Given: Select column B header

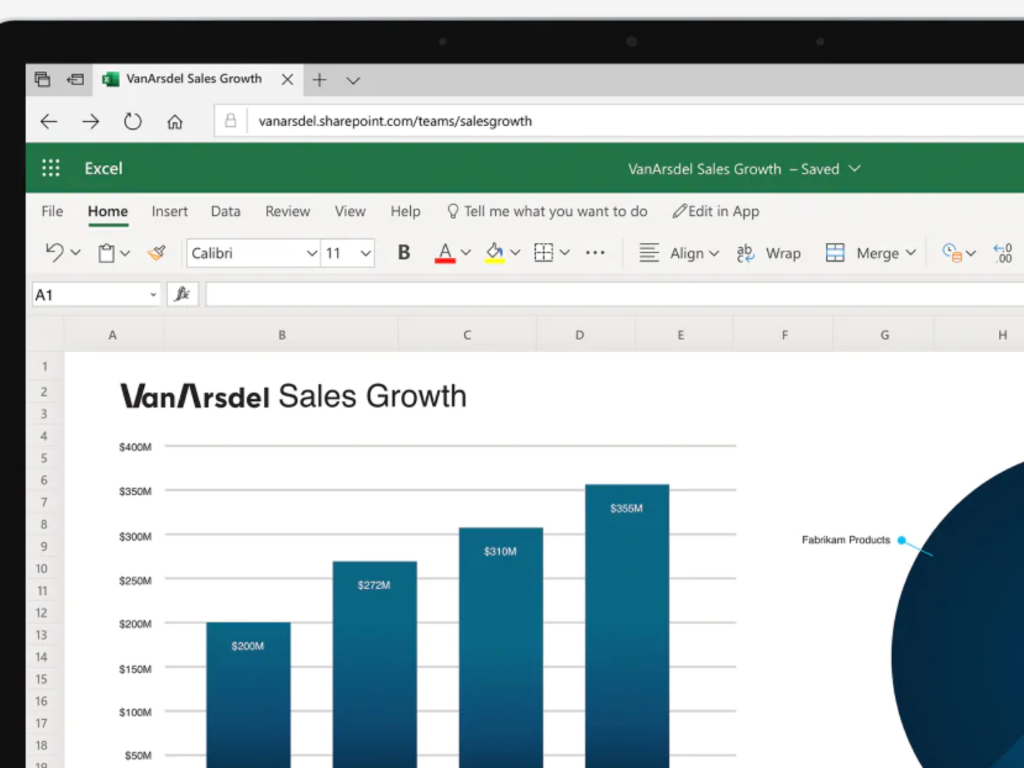Looking at the screenshot, I should click(x=281, y=335).
